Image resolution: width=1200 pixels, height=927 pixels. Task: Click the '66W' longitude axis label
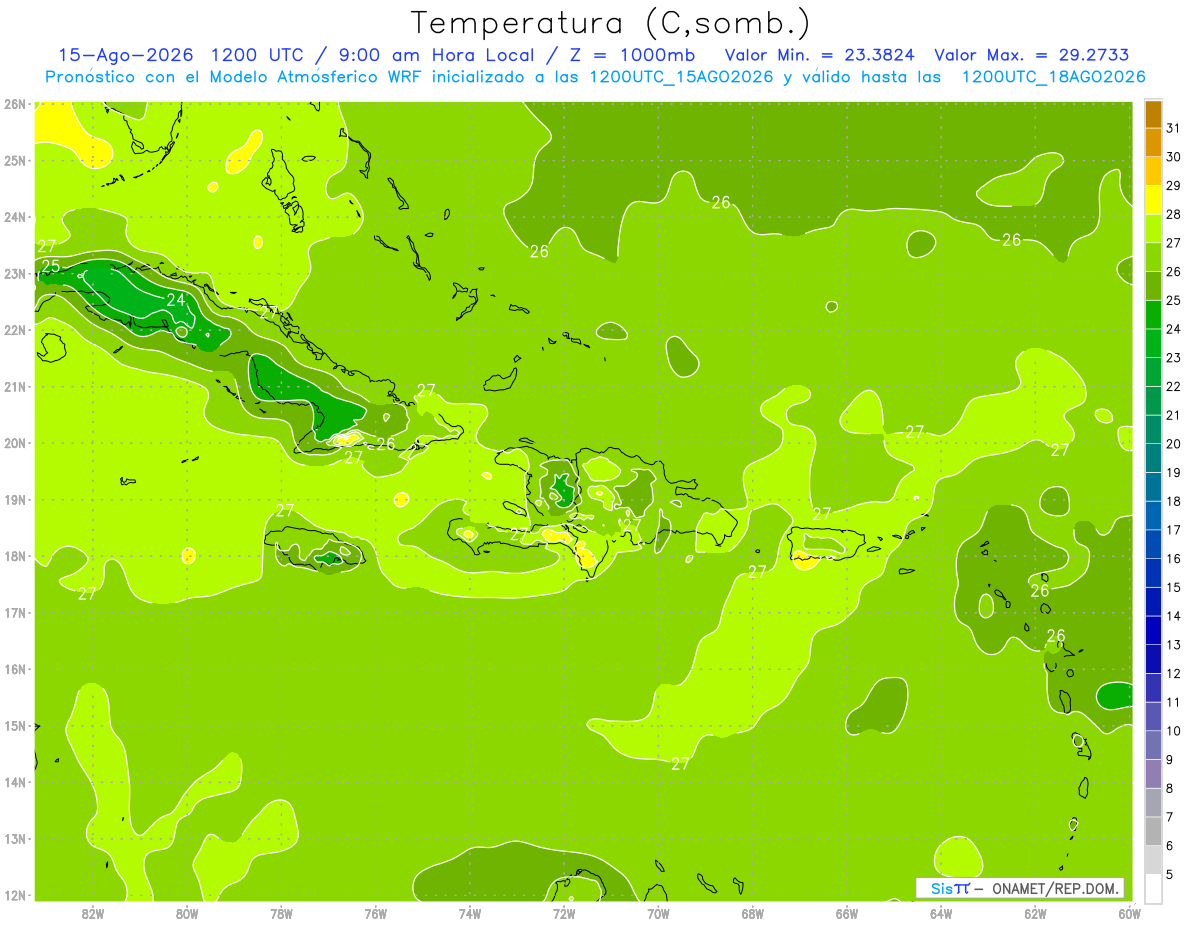(847, 914)
